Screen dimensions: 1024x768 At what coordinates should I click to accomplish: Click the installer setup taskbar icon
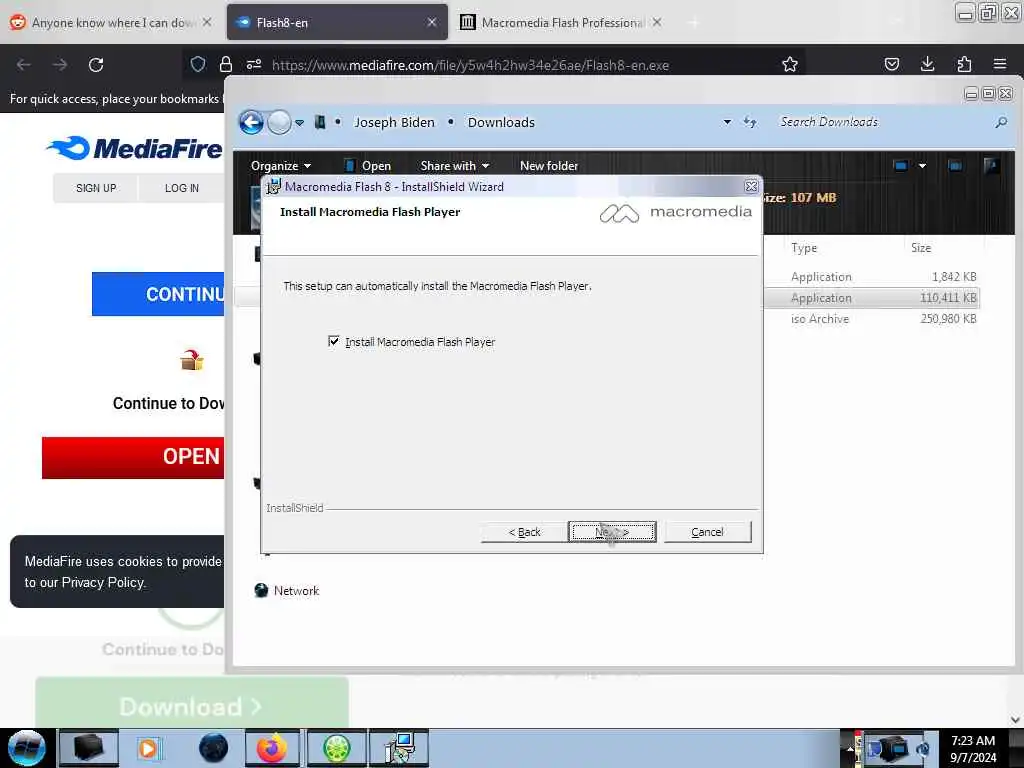coord(399,748)
